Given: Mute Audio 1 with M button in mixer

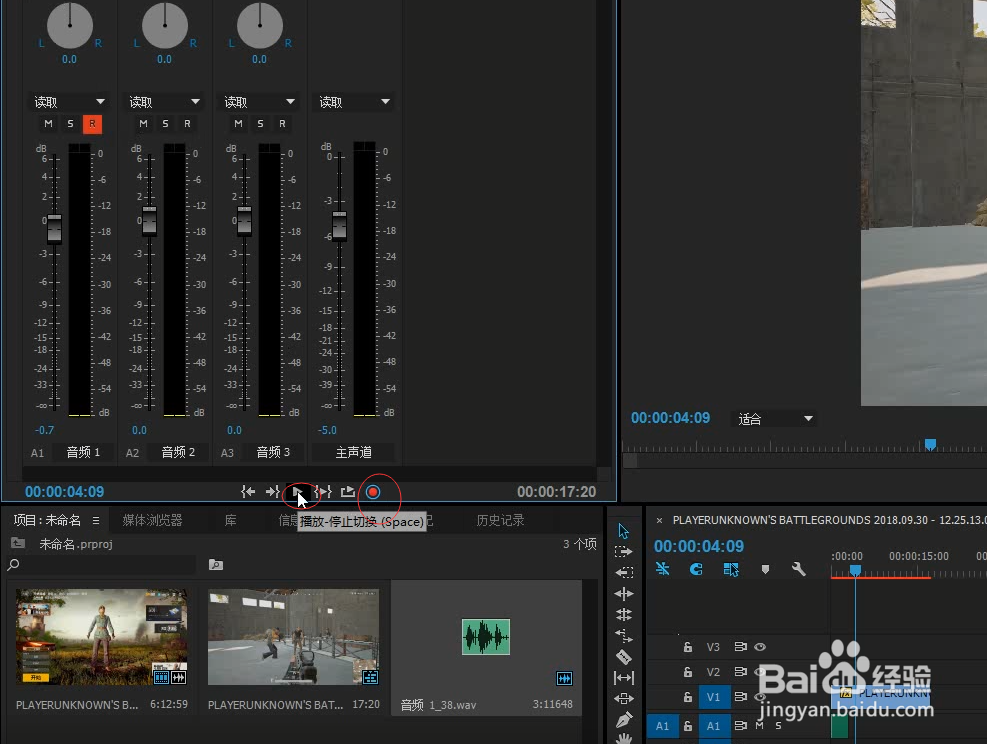Looking at the screenshot, I should point(48,124).
